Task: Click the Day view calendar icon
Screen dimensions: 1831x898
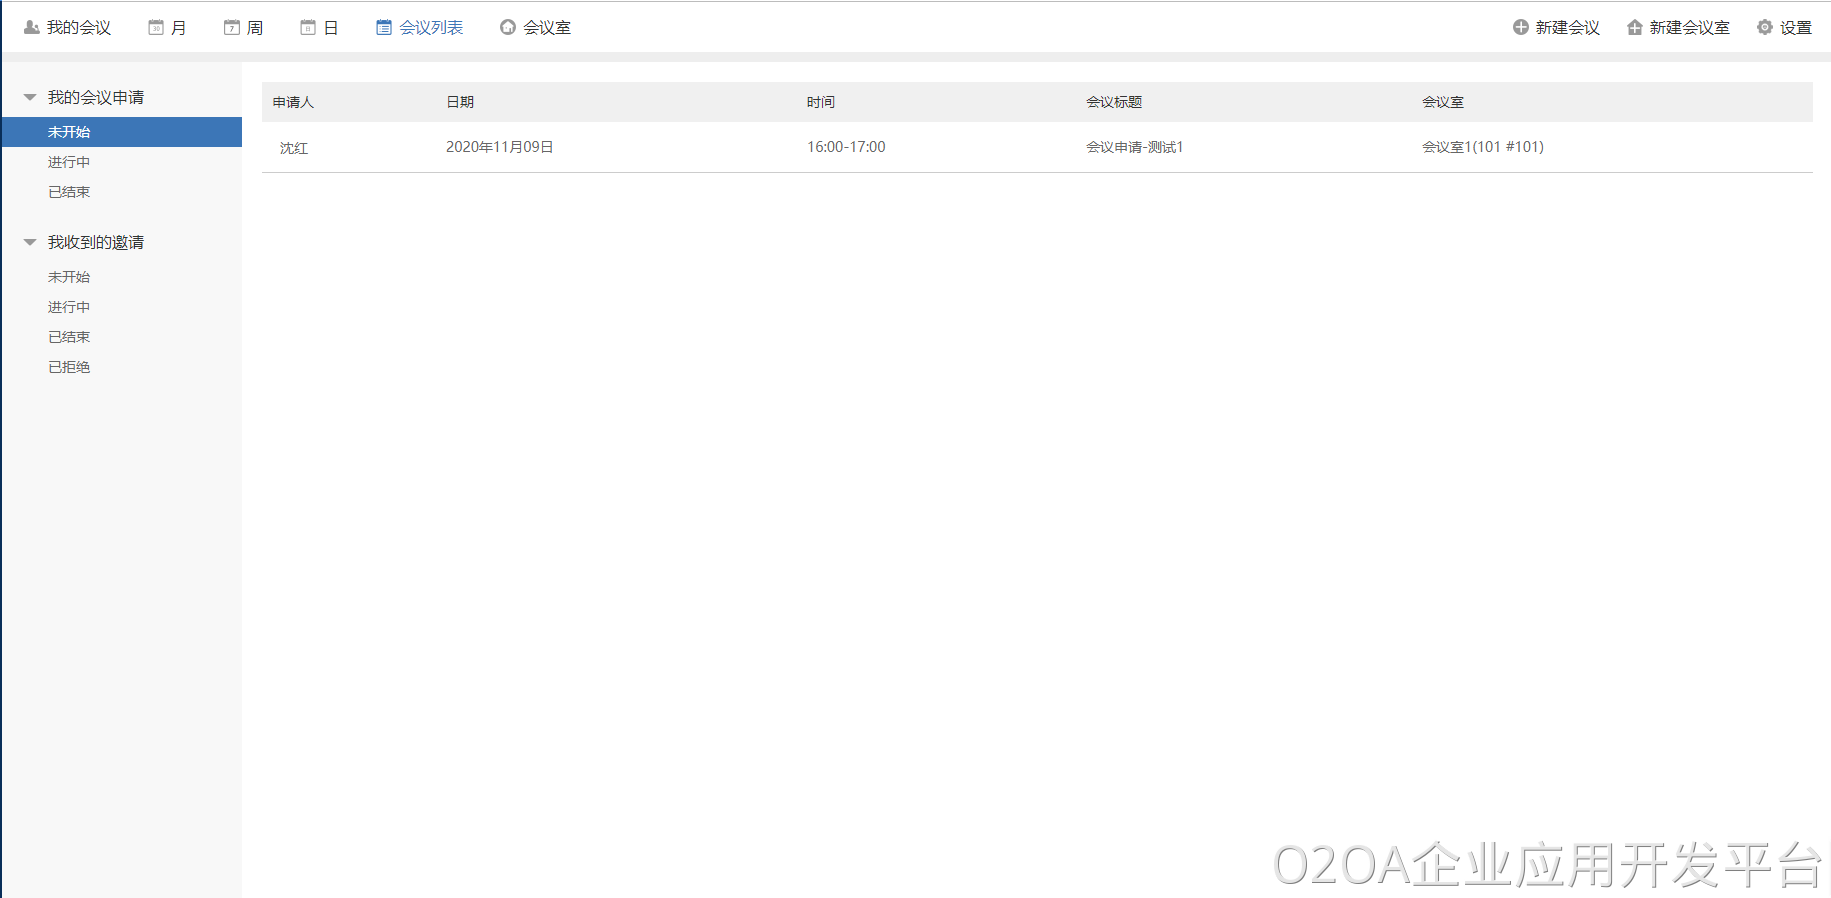Action: click(x=308, y=28)
